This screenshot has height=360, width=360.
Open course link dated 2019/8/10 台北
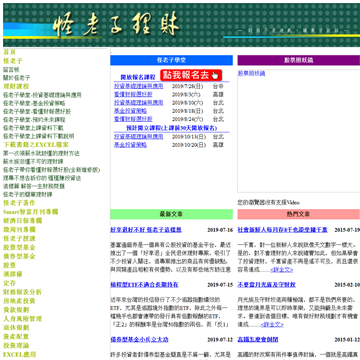[x=139, y=103]
